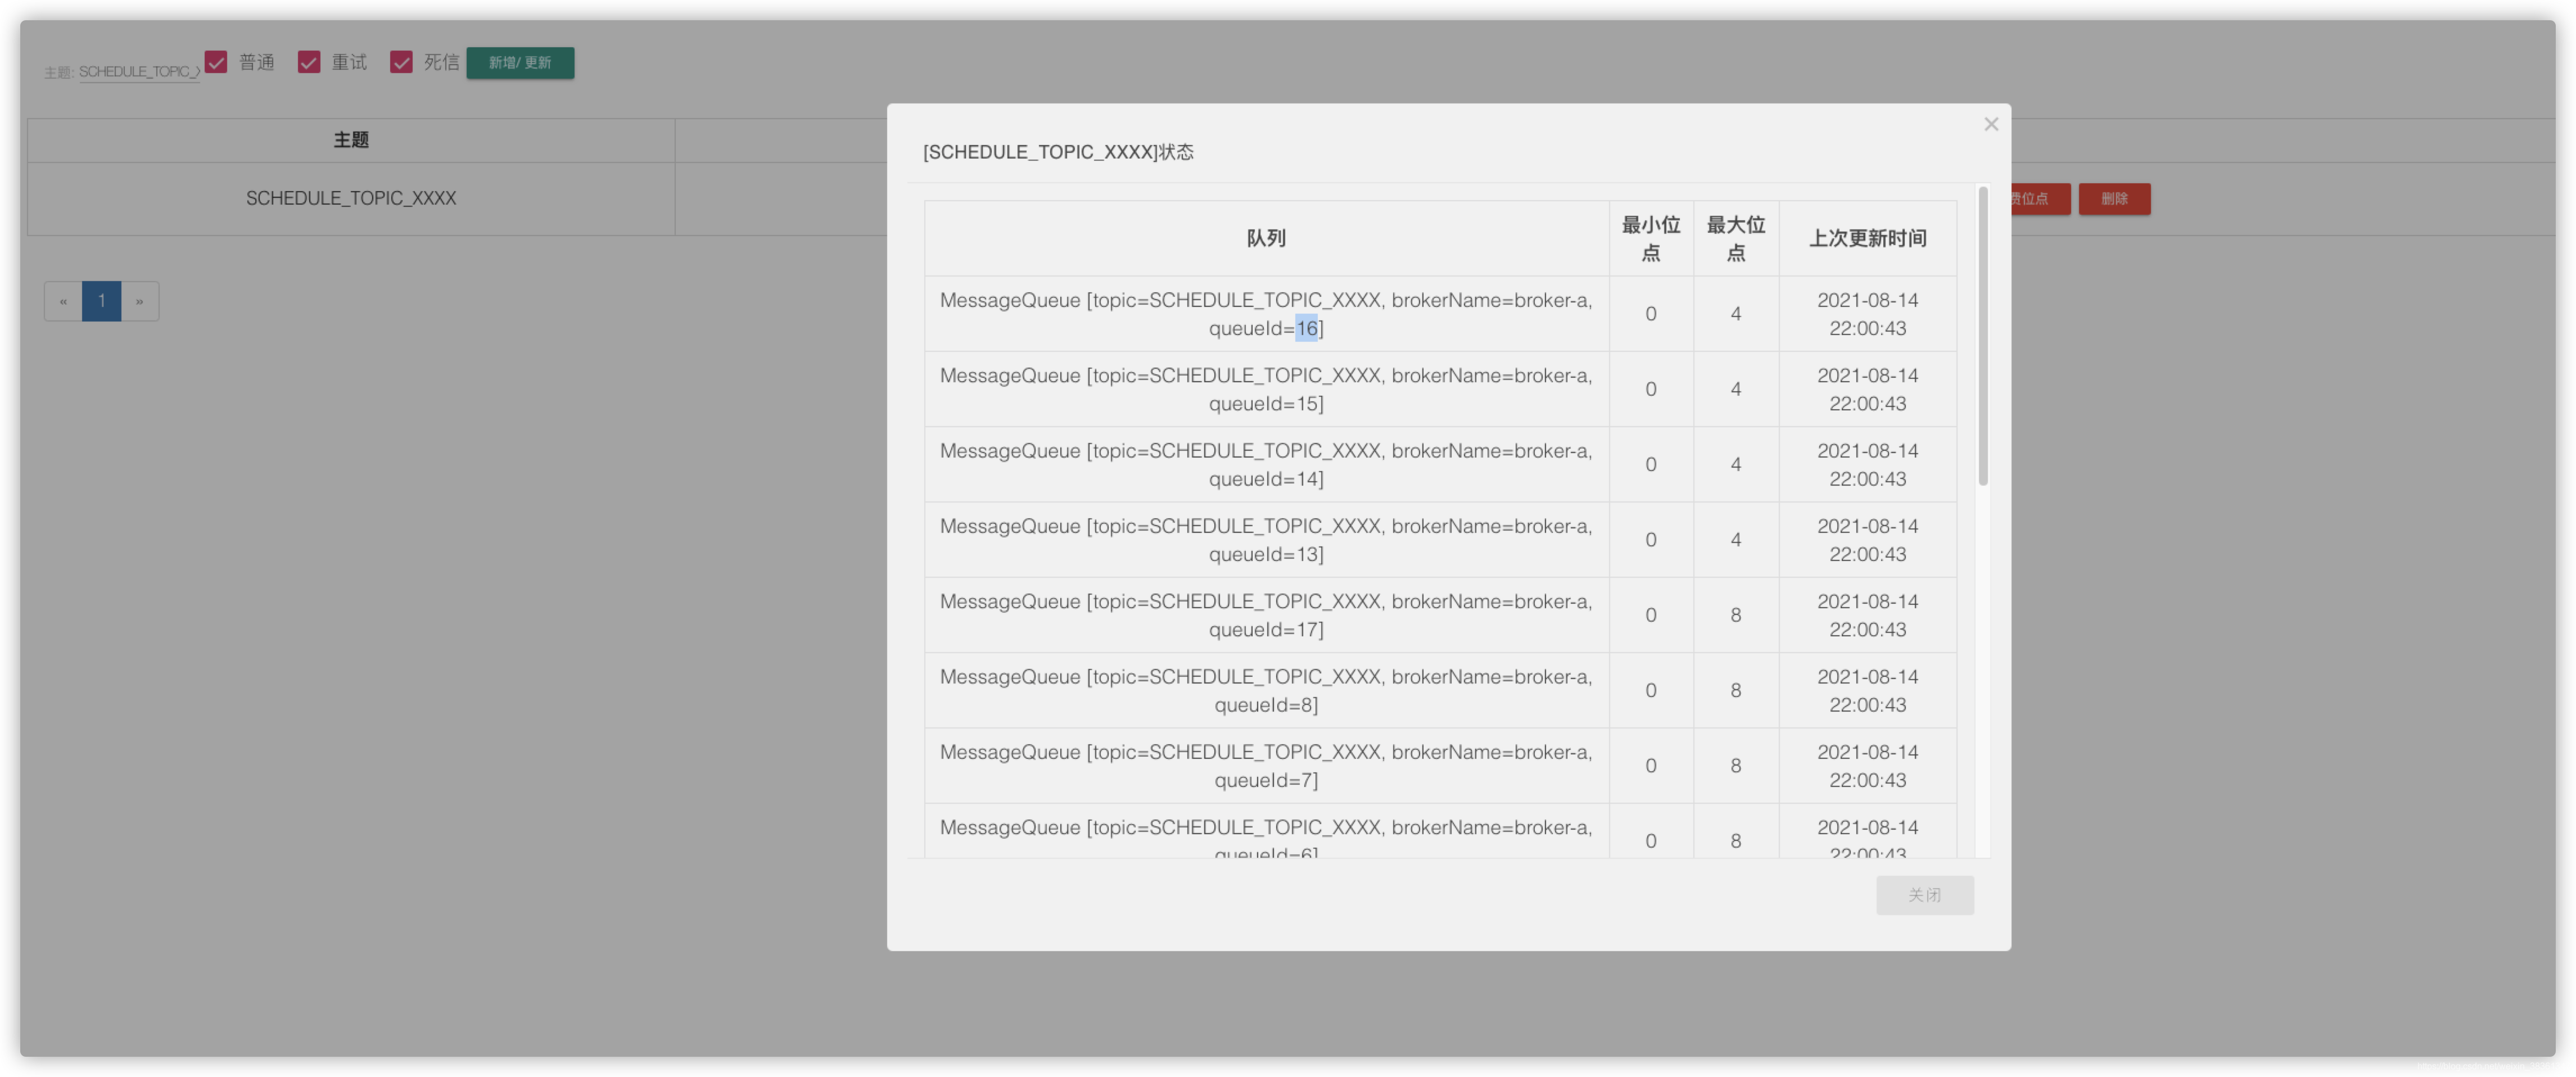Click the 队列 column header
The height and width of the screenshot is (1077, 2576).
click(1265, 238)
